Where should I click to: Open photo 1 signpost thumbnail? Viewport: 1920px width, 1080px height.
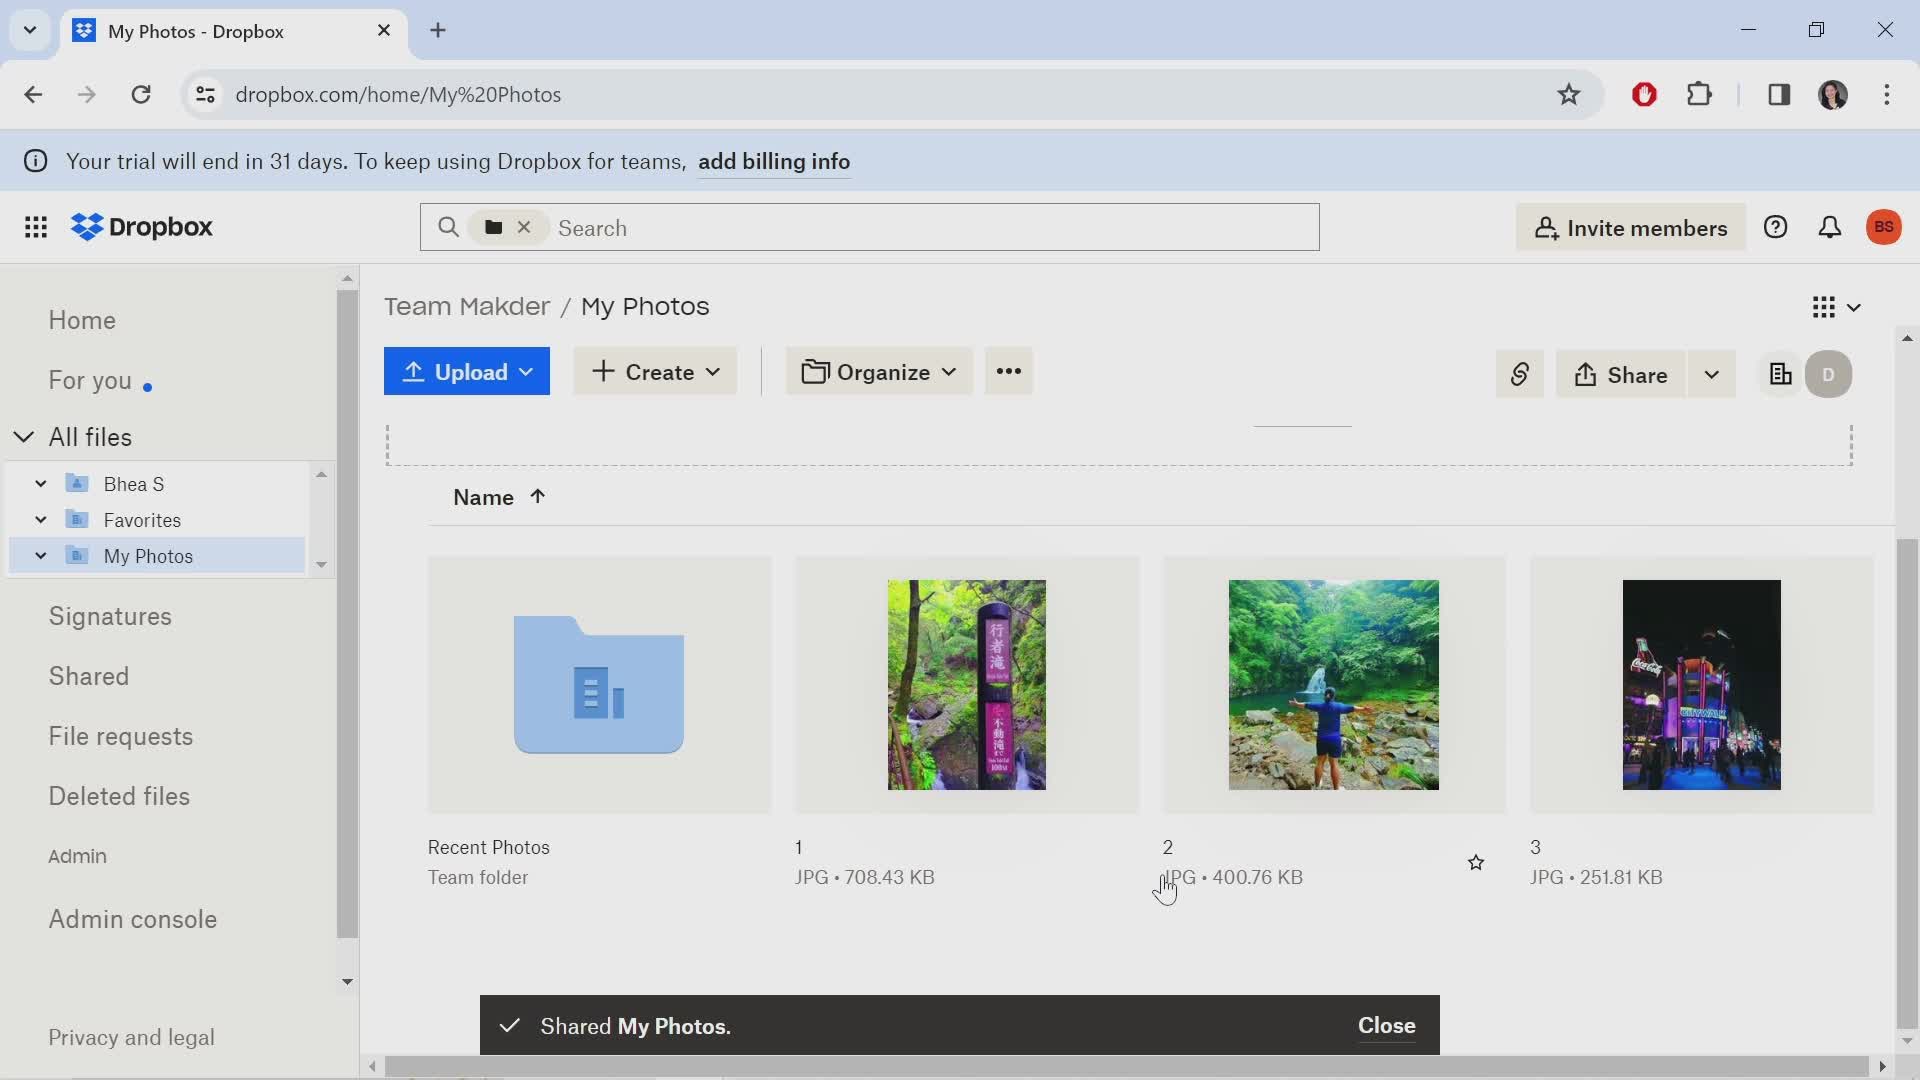pos(967,685)
